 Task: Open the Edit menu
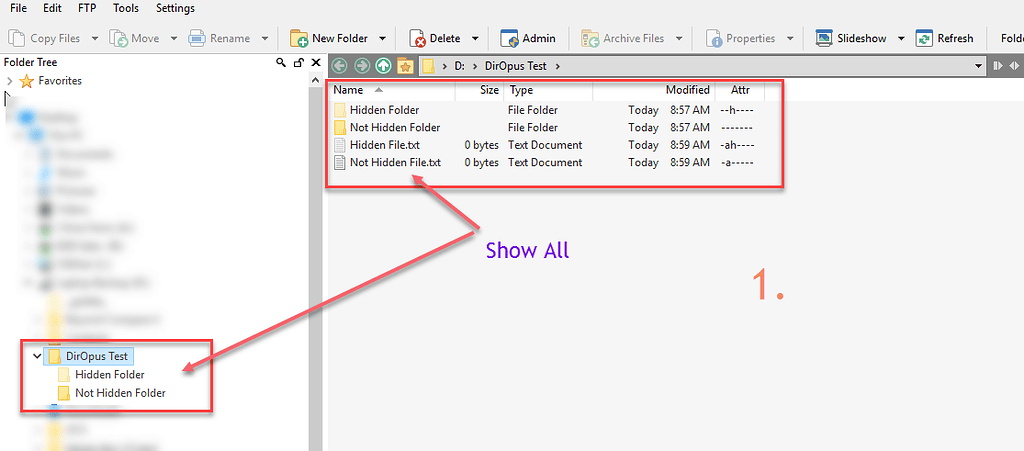[x=52, y=8]
